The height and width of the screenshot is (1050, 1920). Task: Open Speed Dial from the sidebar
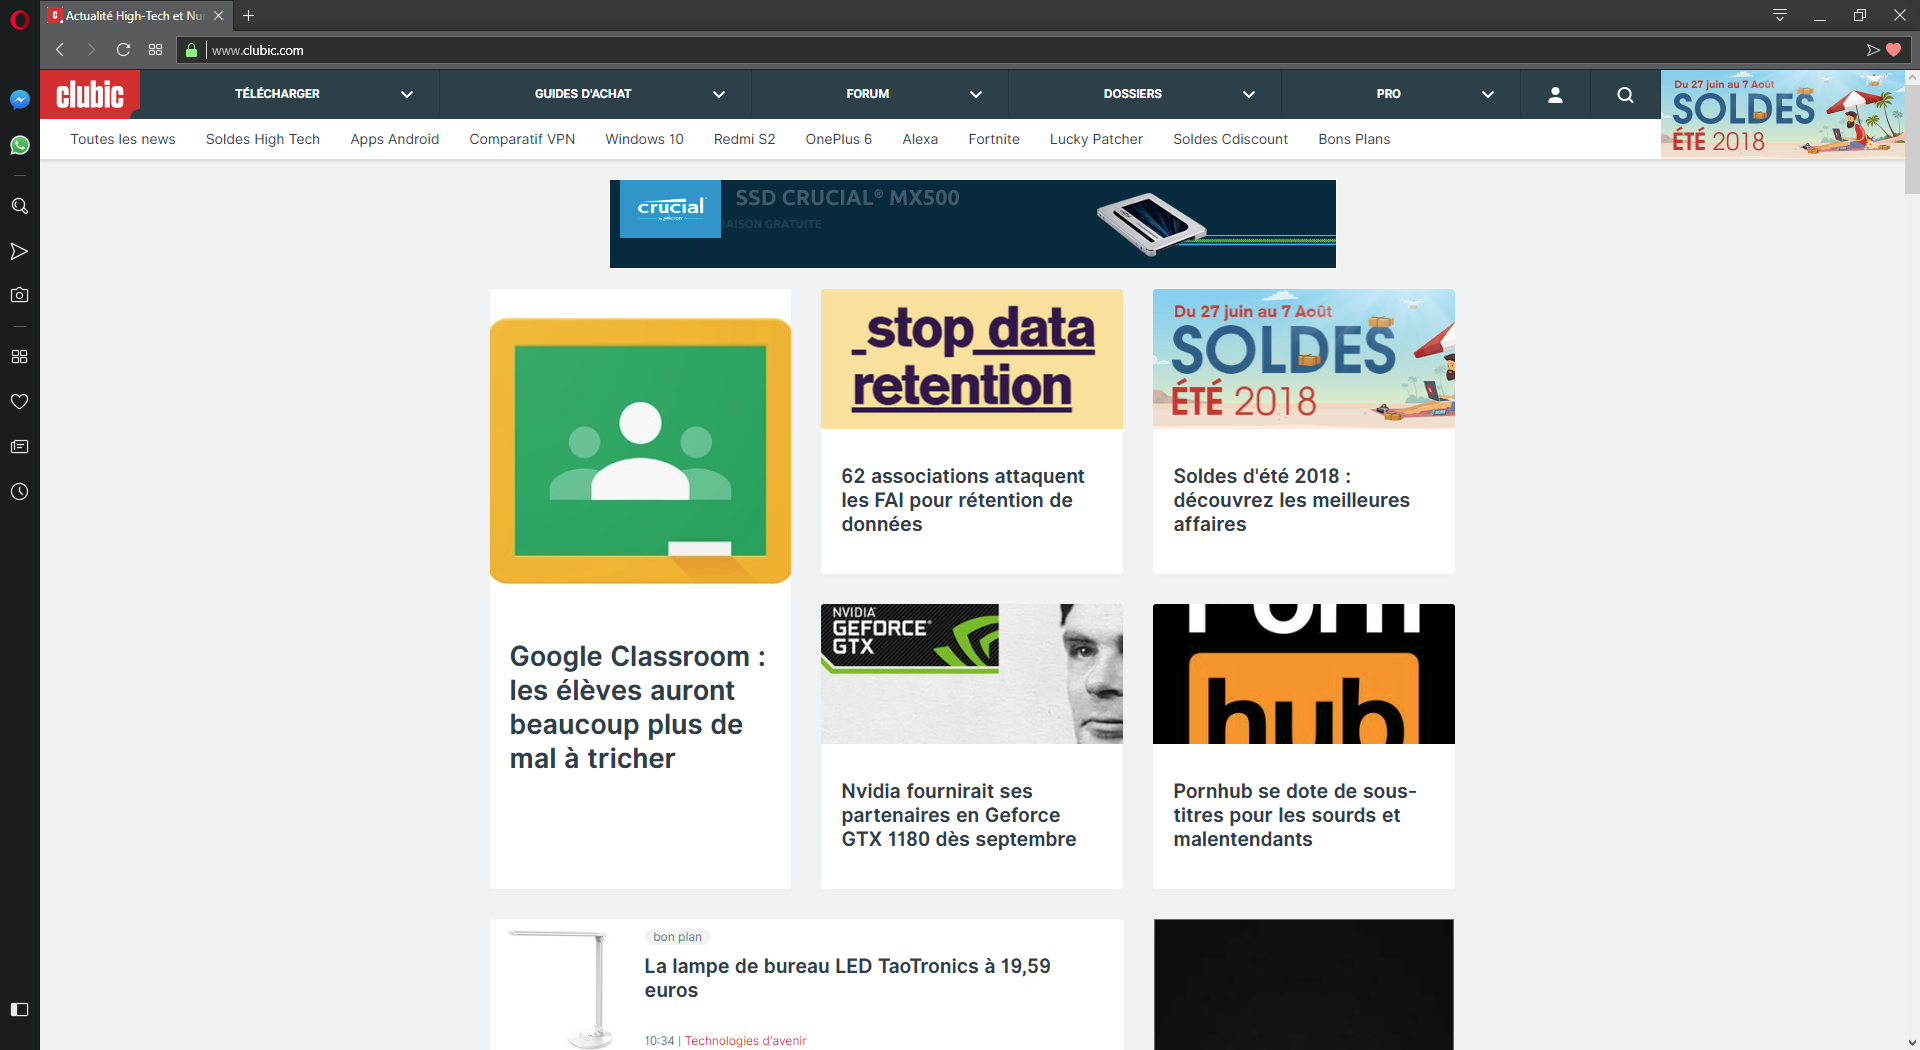click(x=19, y=356)
